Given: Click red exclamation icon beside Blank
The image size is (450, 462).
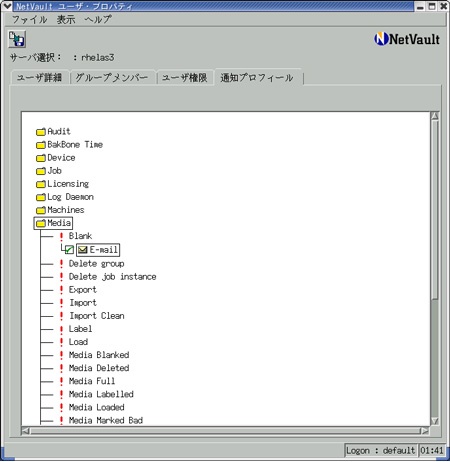Looking at the screenshot, I should (61, 236).
